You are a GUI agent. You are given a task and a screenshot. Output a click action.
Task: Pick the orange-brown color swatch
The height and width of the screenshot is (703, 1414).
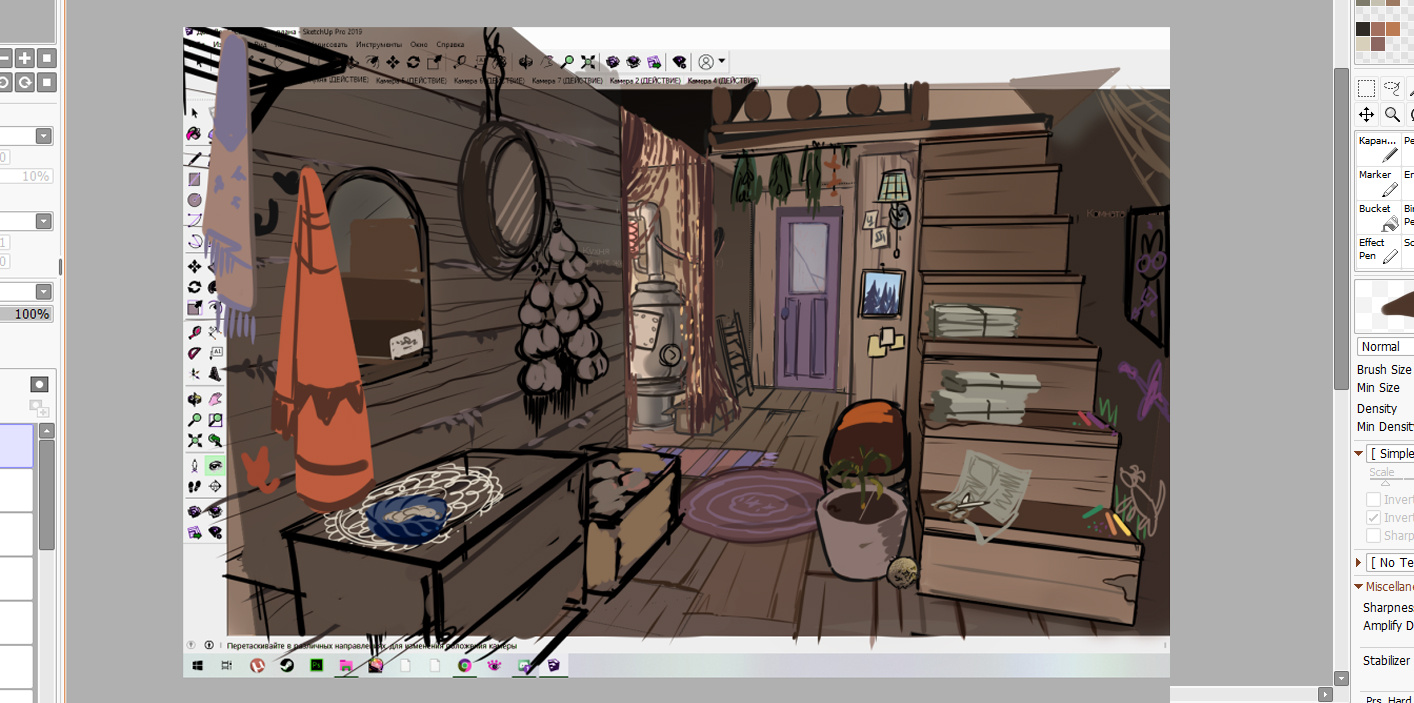pos(1393,29)
